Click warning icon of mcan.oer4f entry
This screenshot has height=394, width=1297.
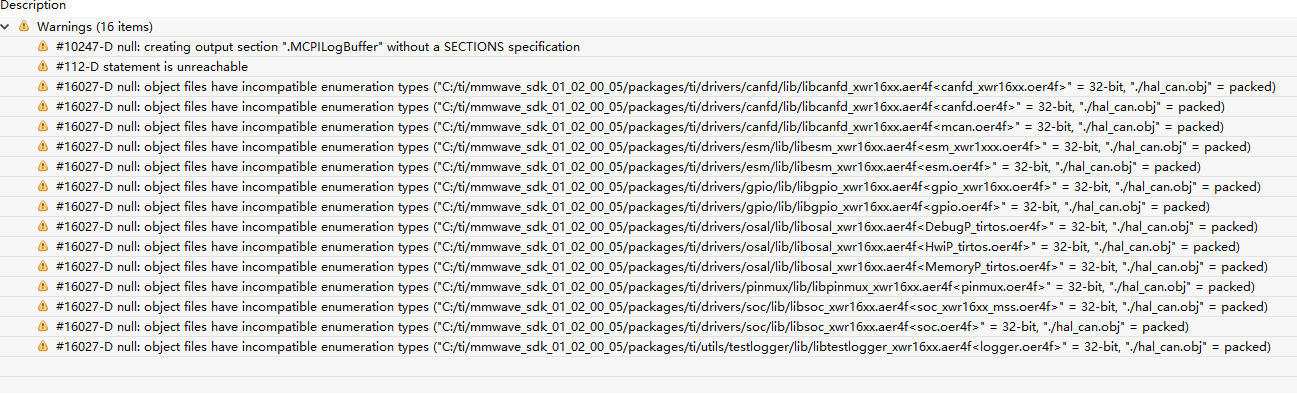pos(42,127)
